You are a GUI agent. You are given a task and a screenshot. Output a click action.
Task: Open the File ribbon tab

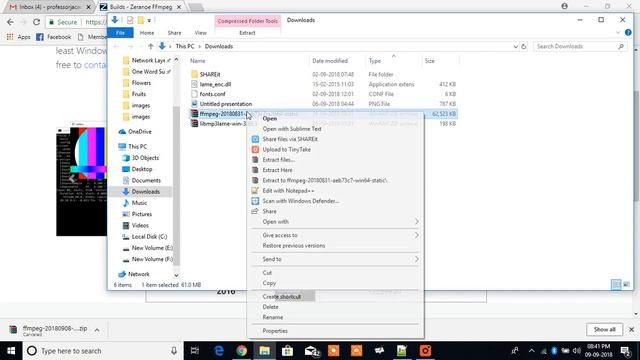click(x=120, y=33)
